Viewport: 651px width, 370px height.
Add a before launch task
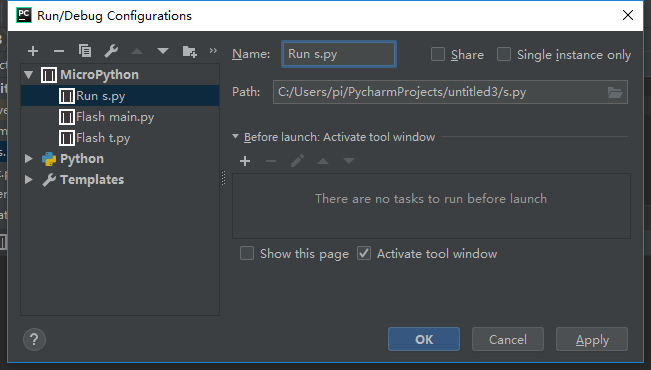pos(245,161)
